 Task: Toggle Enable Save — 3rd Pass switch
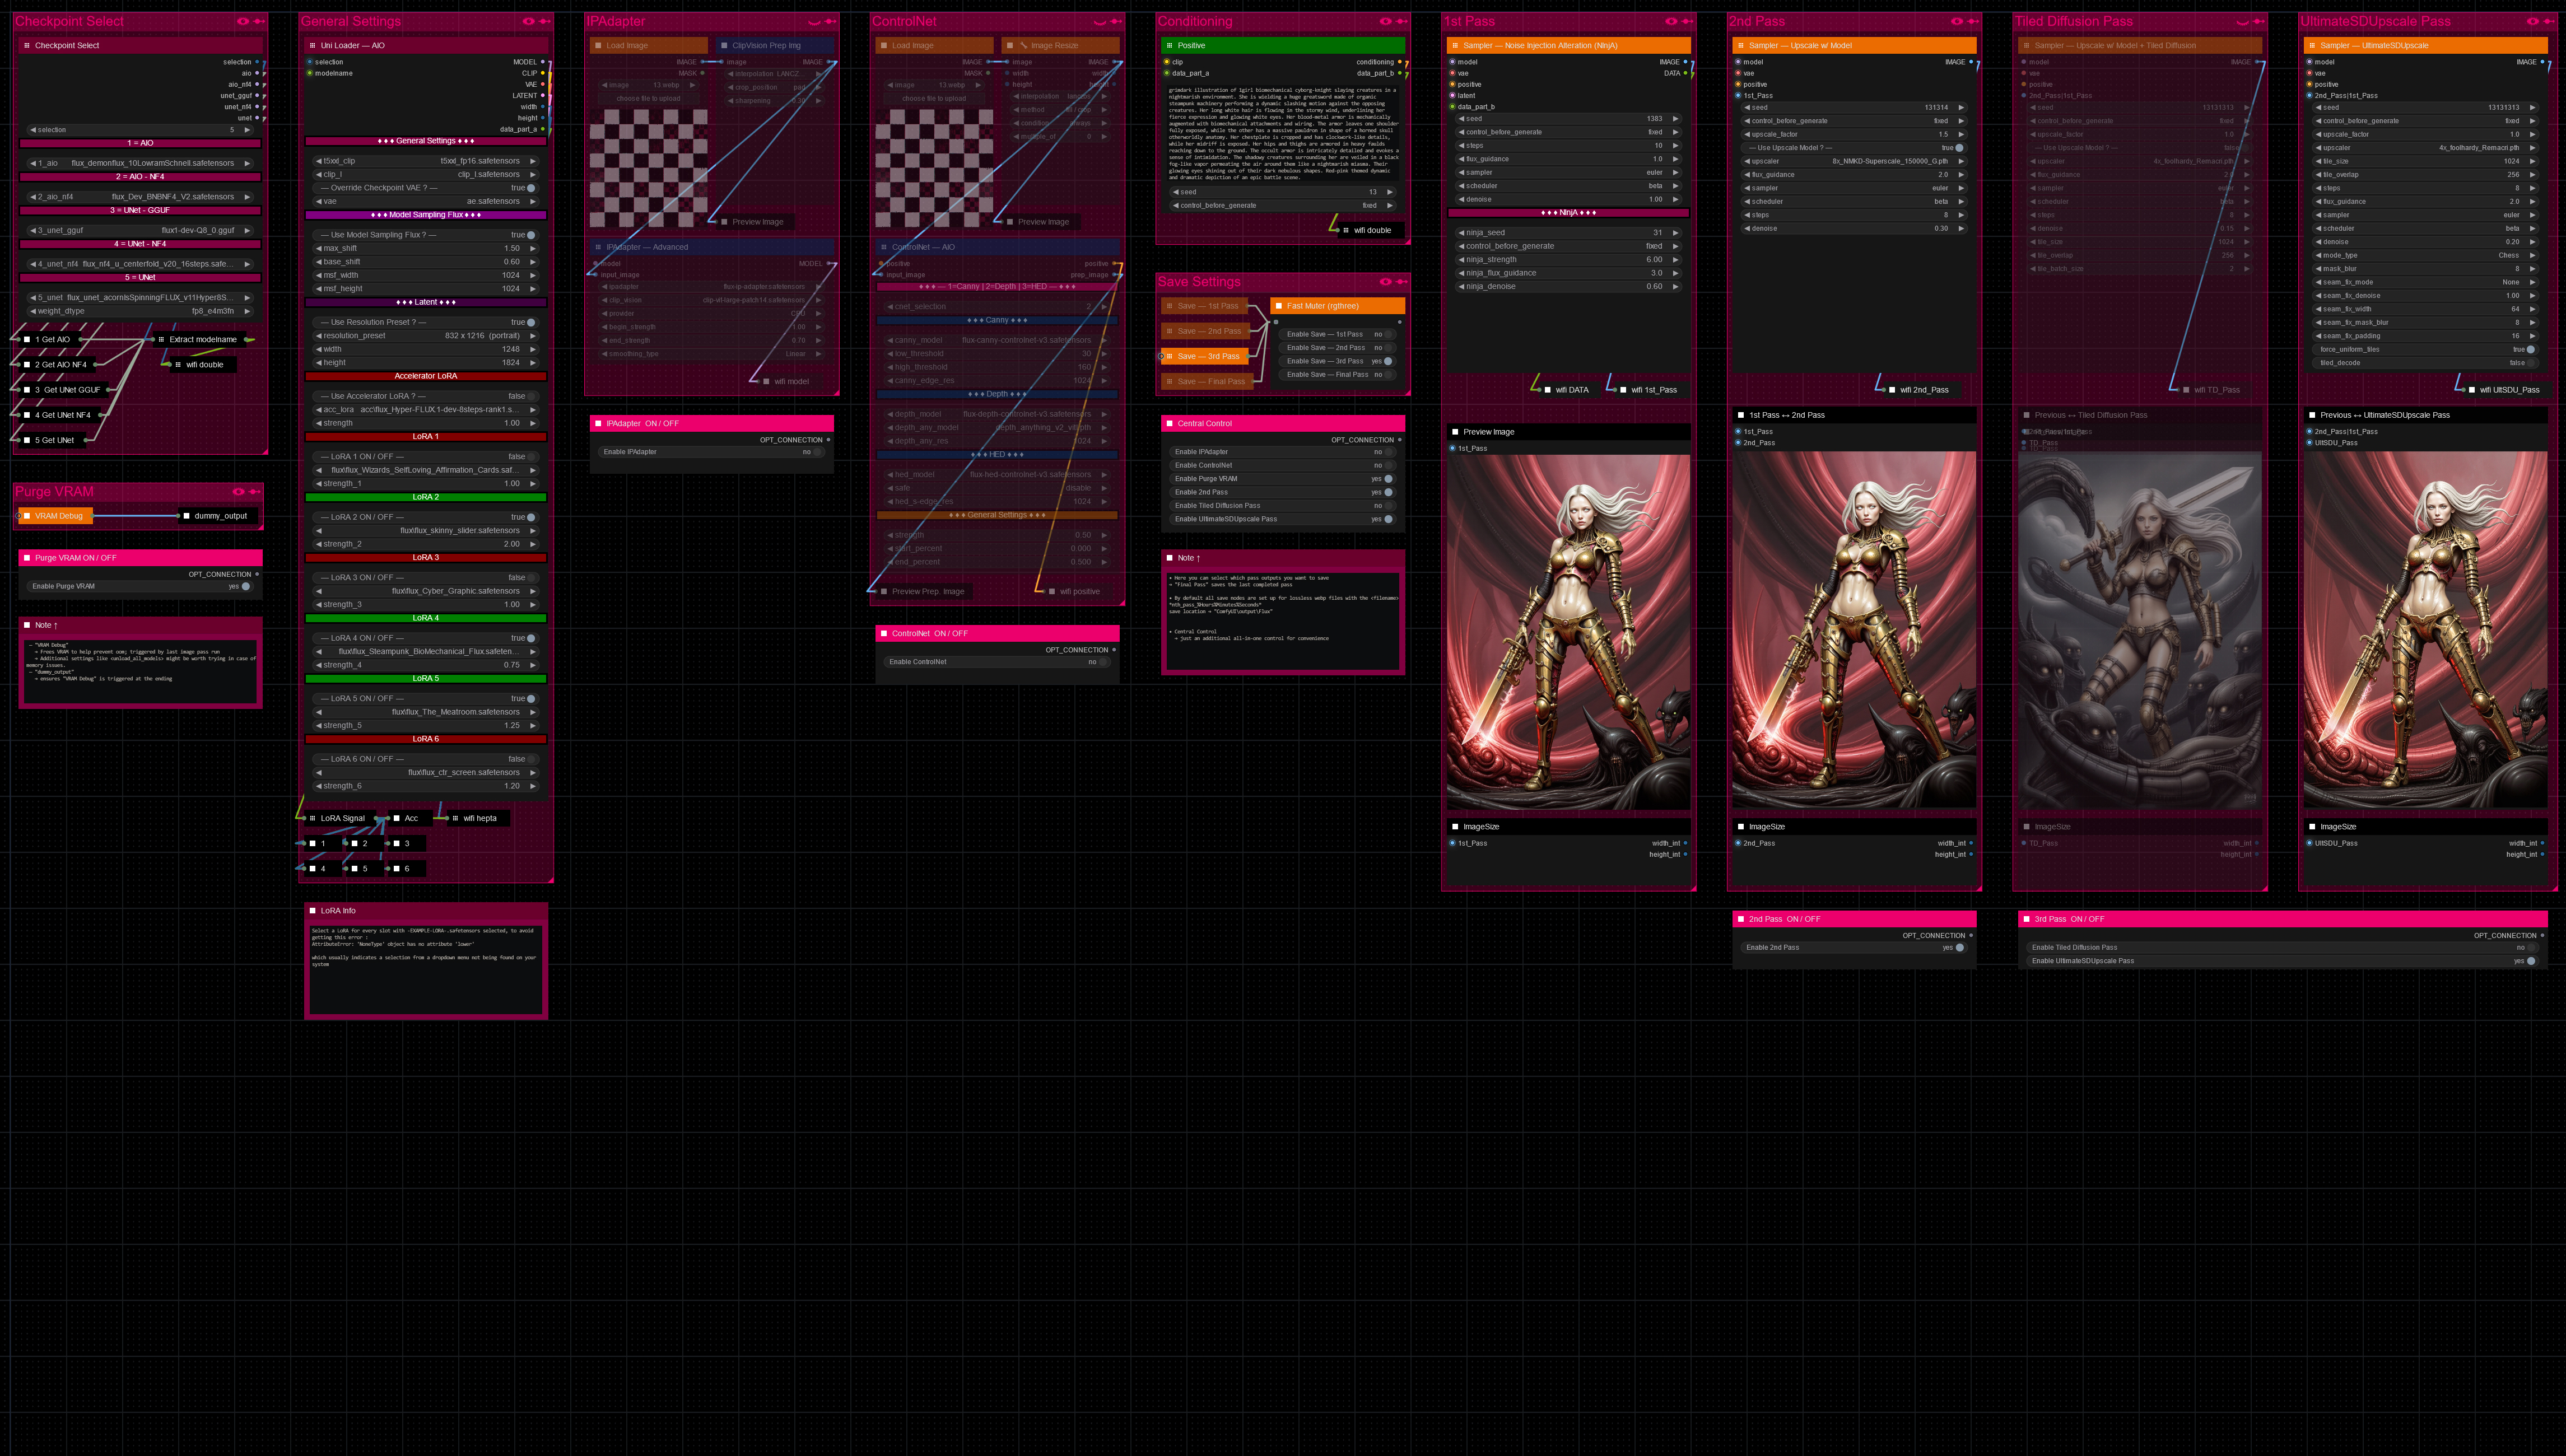coord(1387,361)
